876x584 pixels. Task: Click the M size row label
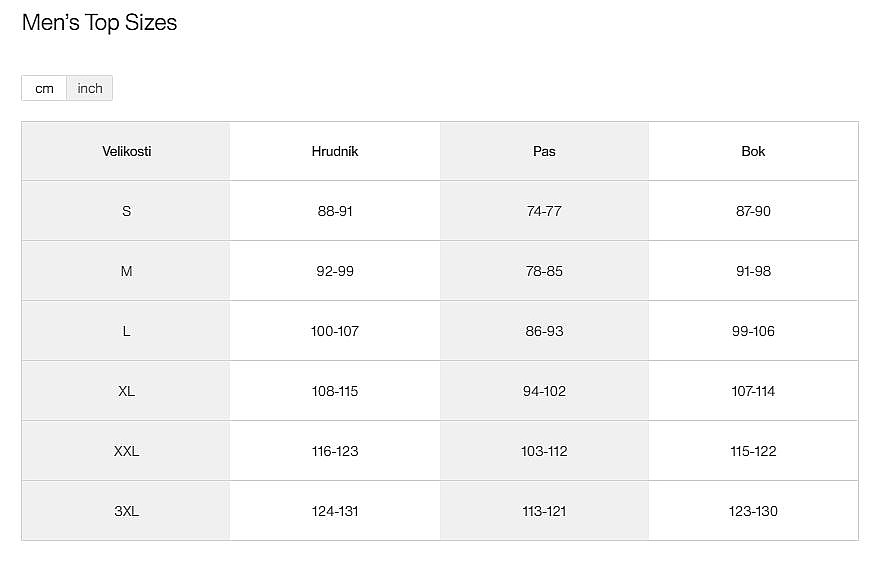pos(127,271)
